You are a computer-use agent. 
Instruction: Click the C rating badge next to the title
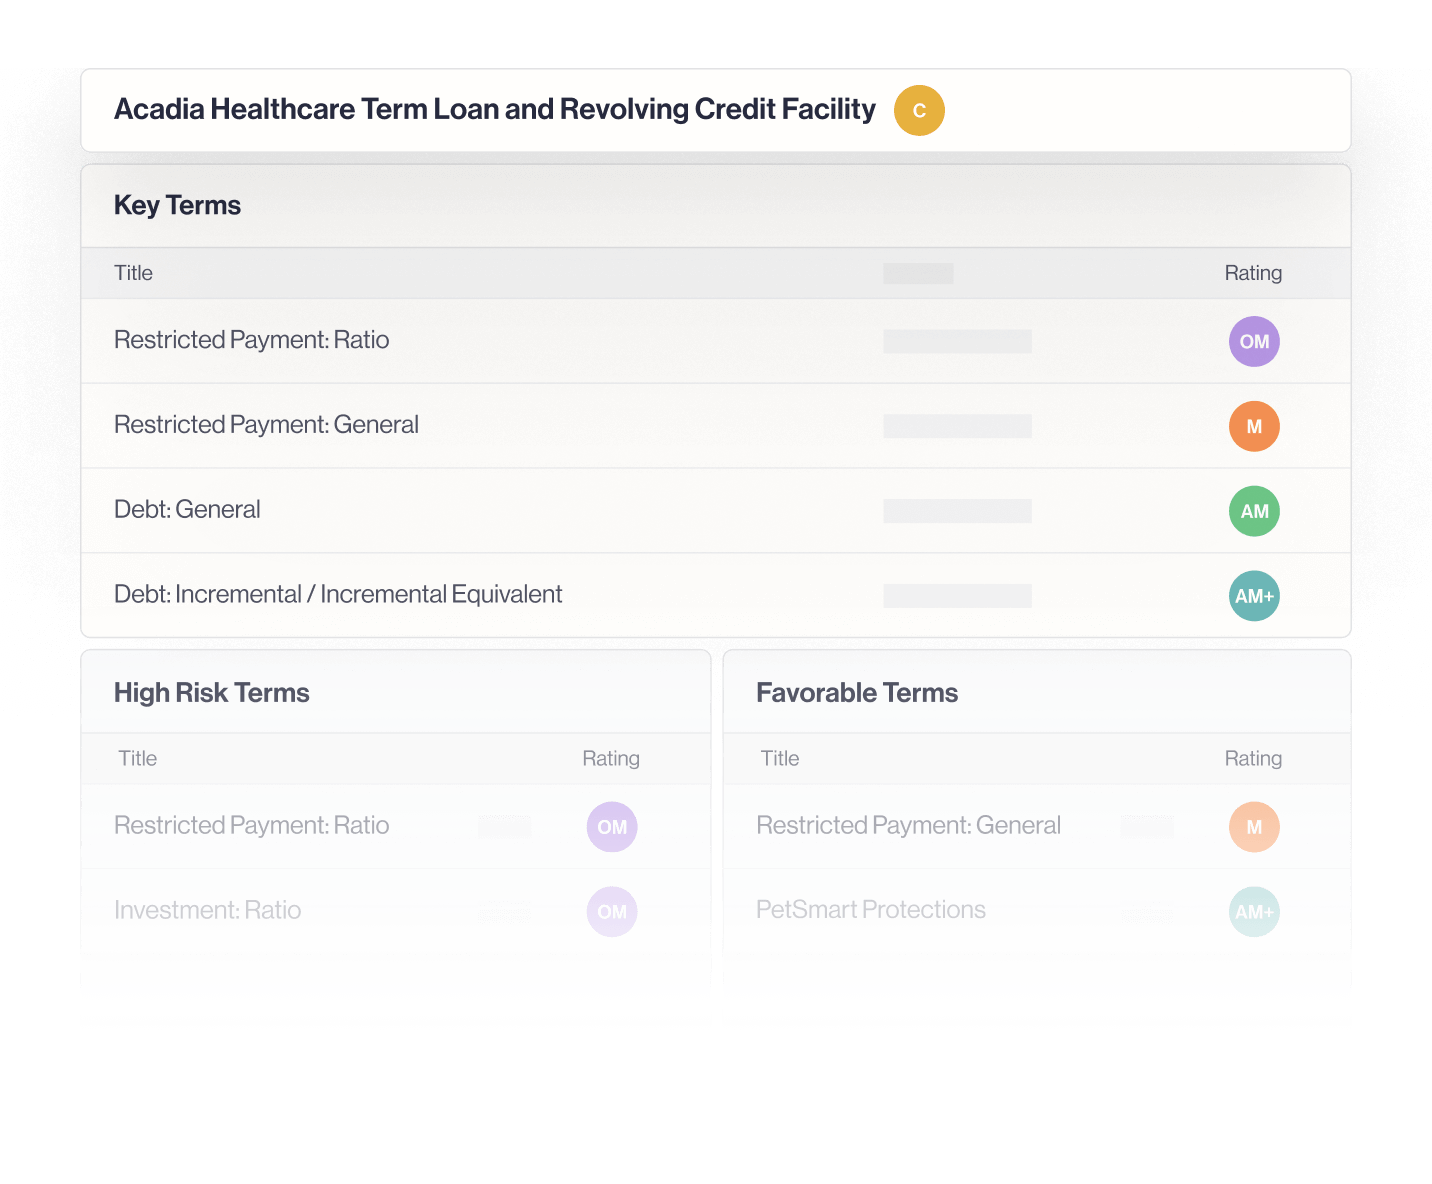919,110
